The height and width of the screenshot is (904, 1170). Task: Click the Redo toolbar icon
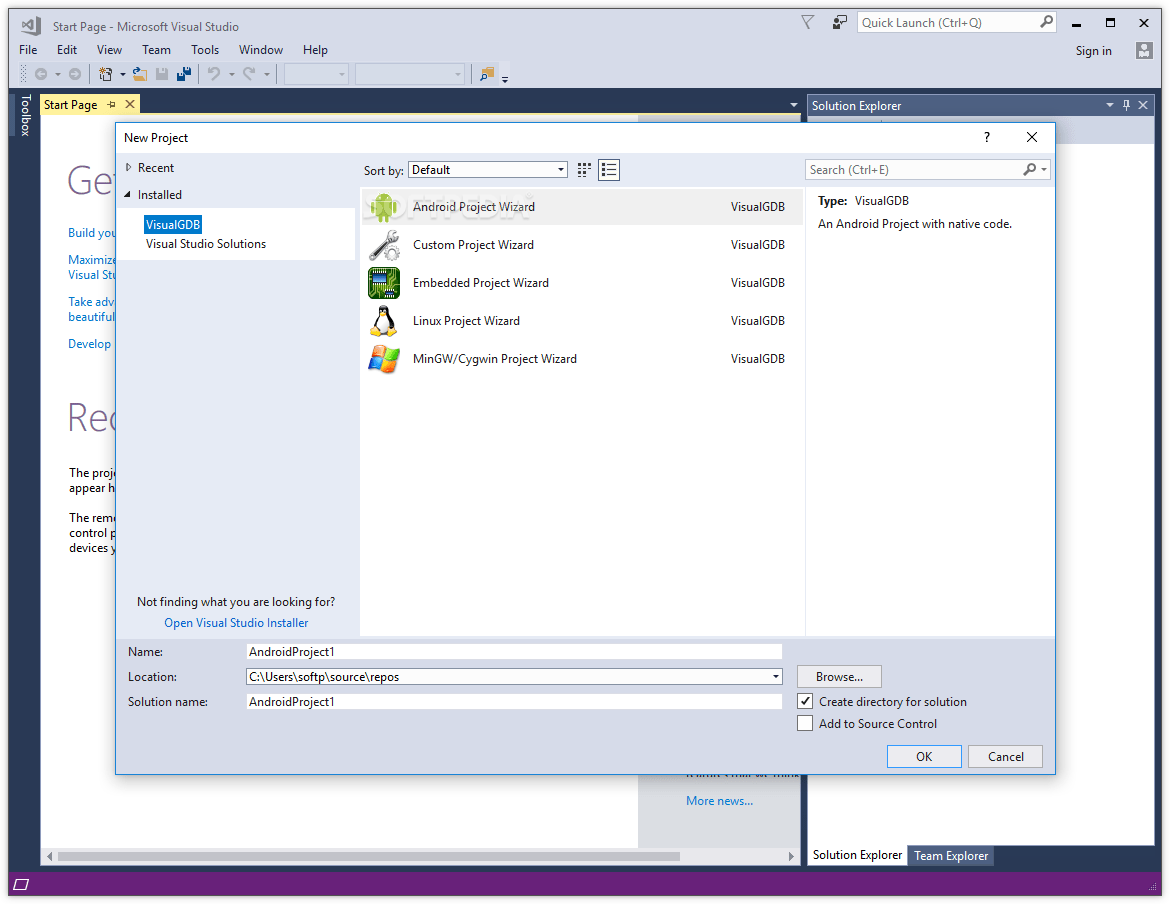pyautogui.click(x=249, y=74)
